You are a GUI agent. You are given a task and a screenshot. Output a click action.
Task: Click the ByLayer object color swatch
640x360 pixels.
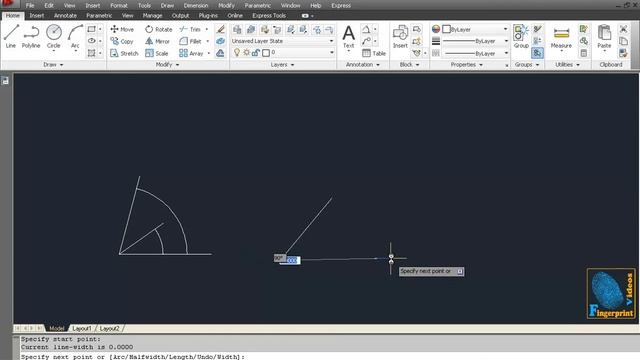[447, 29]
